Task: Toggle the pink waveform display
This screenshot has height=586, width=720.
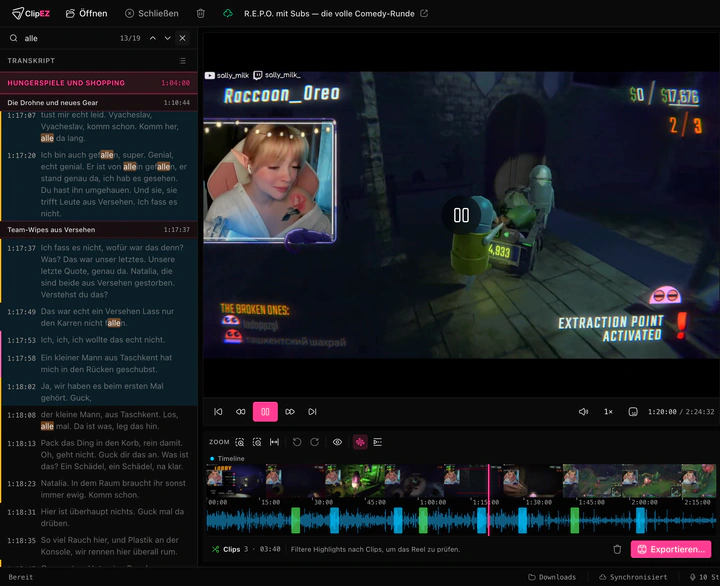Action: pyautogui.click(x=360, y=442)
